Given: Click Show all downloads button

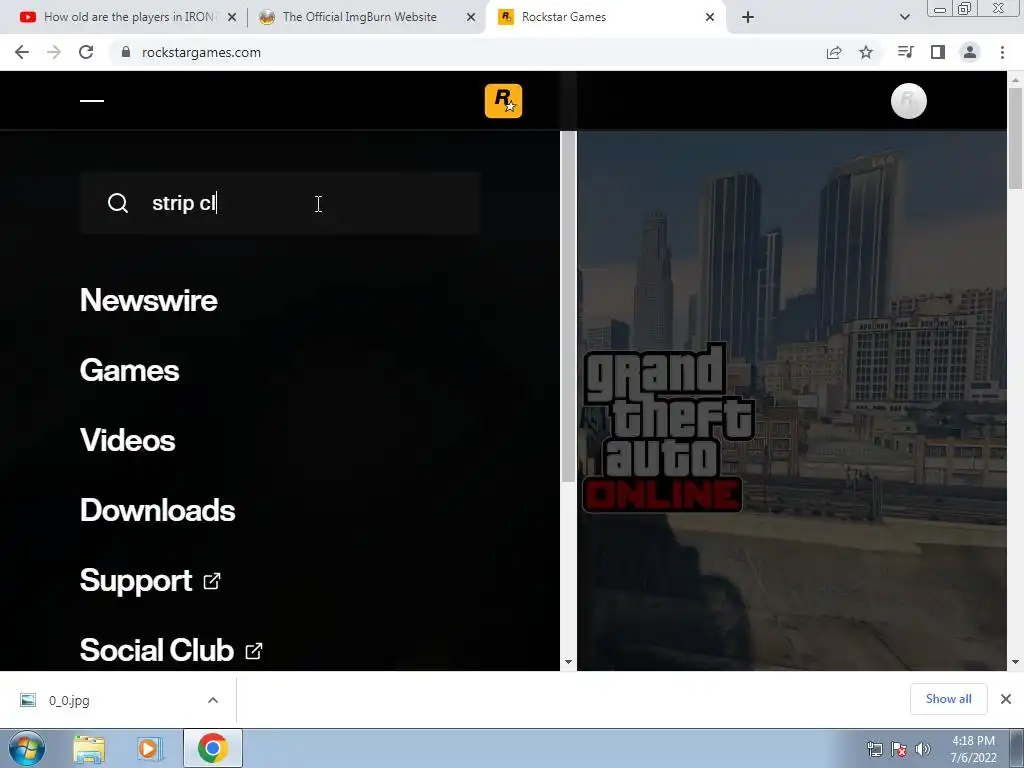Looking at the screenshot, I should 948,699.
